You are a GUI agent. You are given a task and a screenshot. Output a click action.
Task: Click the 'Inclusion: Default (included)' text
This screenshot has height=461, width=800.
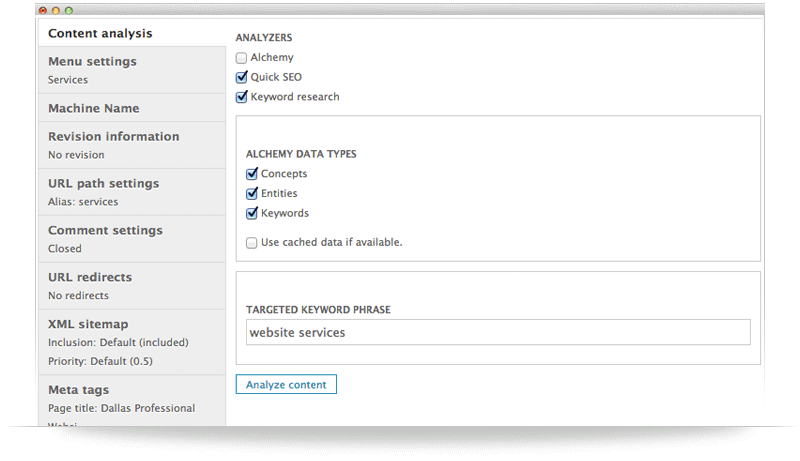click(x=118, y=343)
